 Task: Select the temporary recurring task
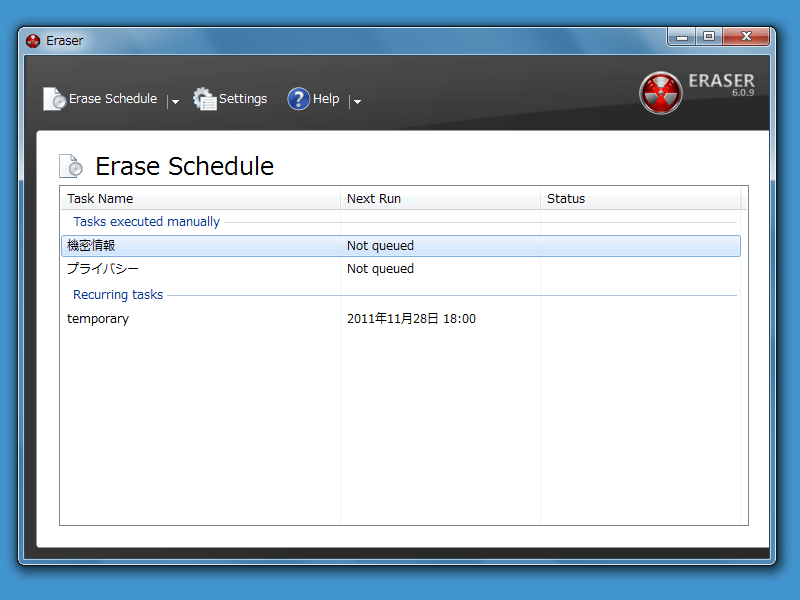point(401,319)
